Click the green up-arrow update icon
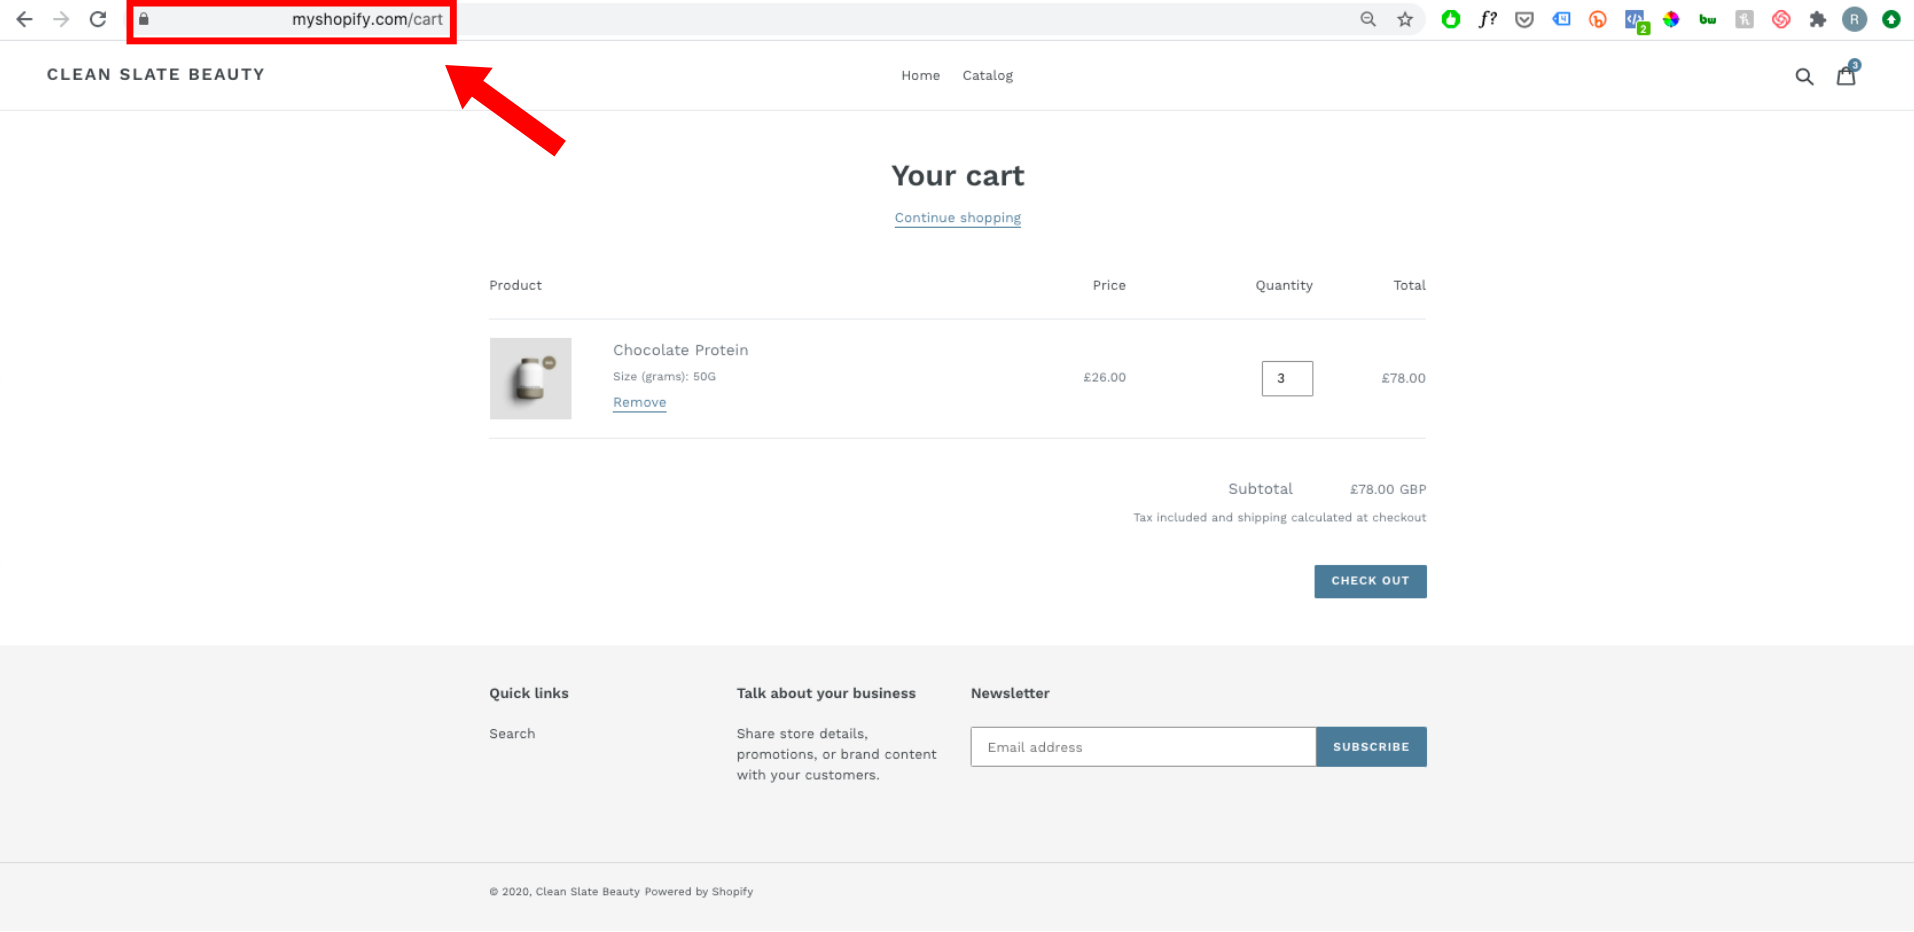 coord(1891,19)
